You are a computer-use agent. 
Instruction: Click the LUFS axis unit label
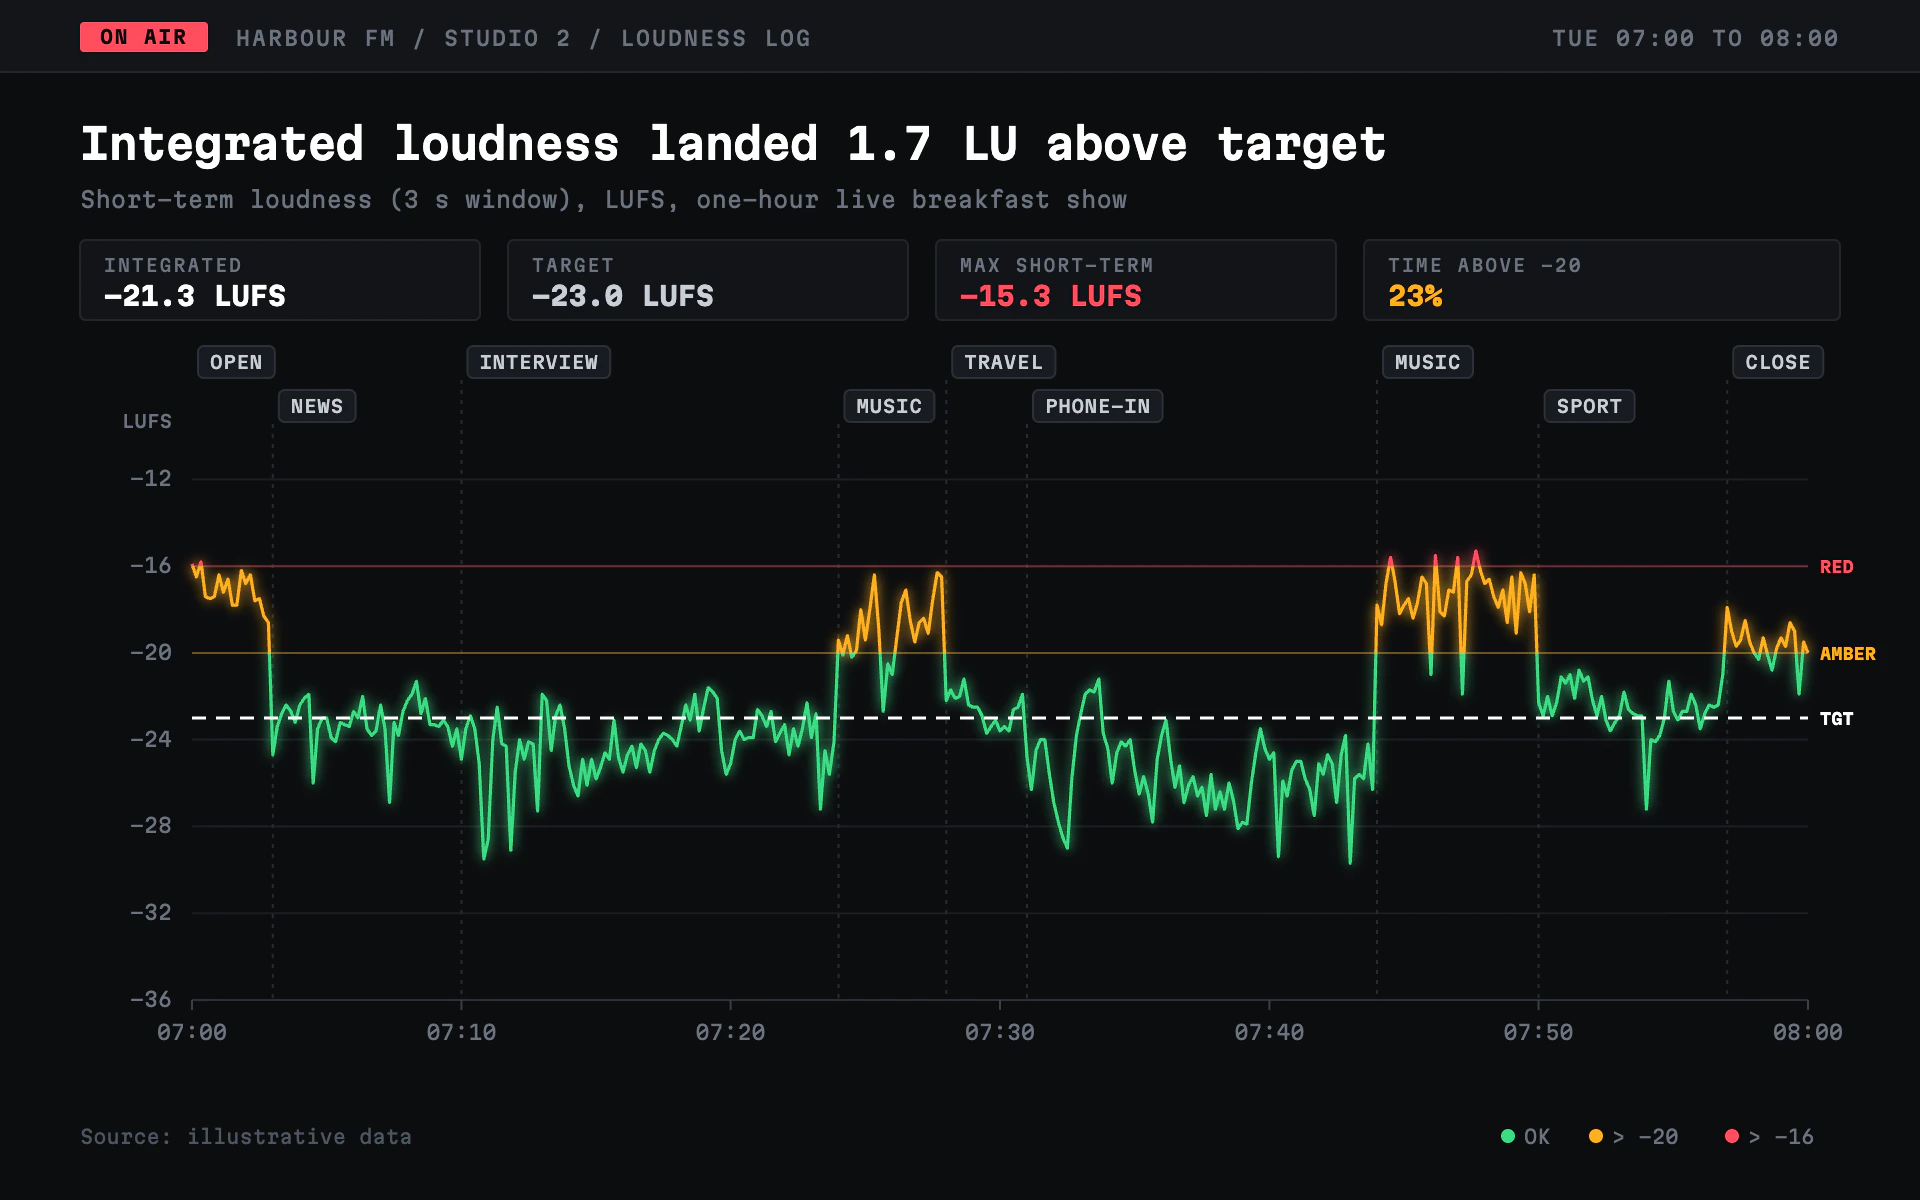(147, 421)
